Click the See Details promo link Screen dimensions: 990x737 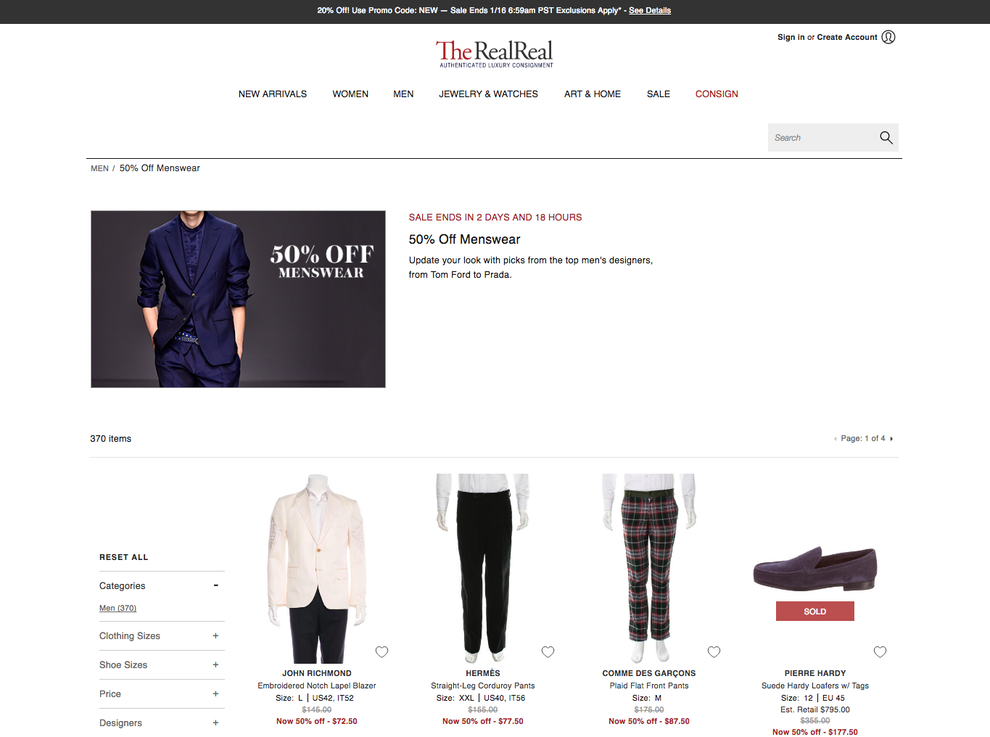(650, 11)
